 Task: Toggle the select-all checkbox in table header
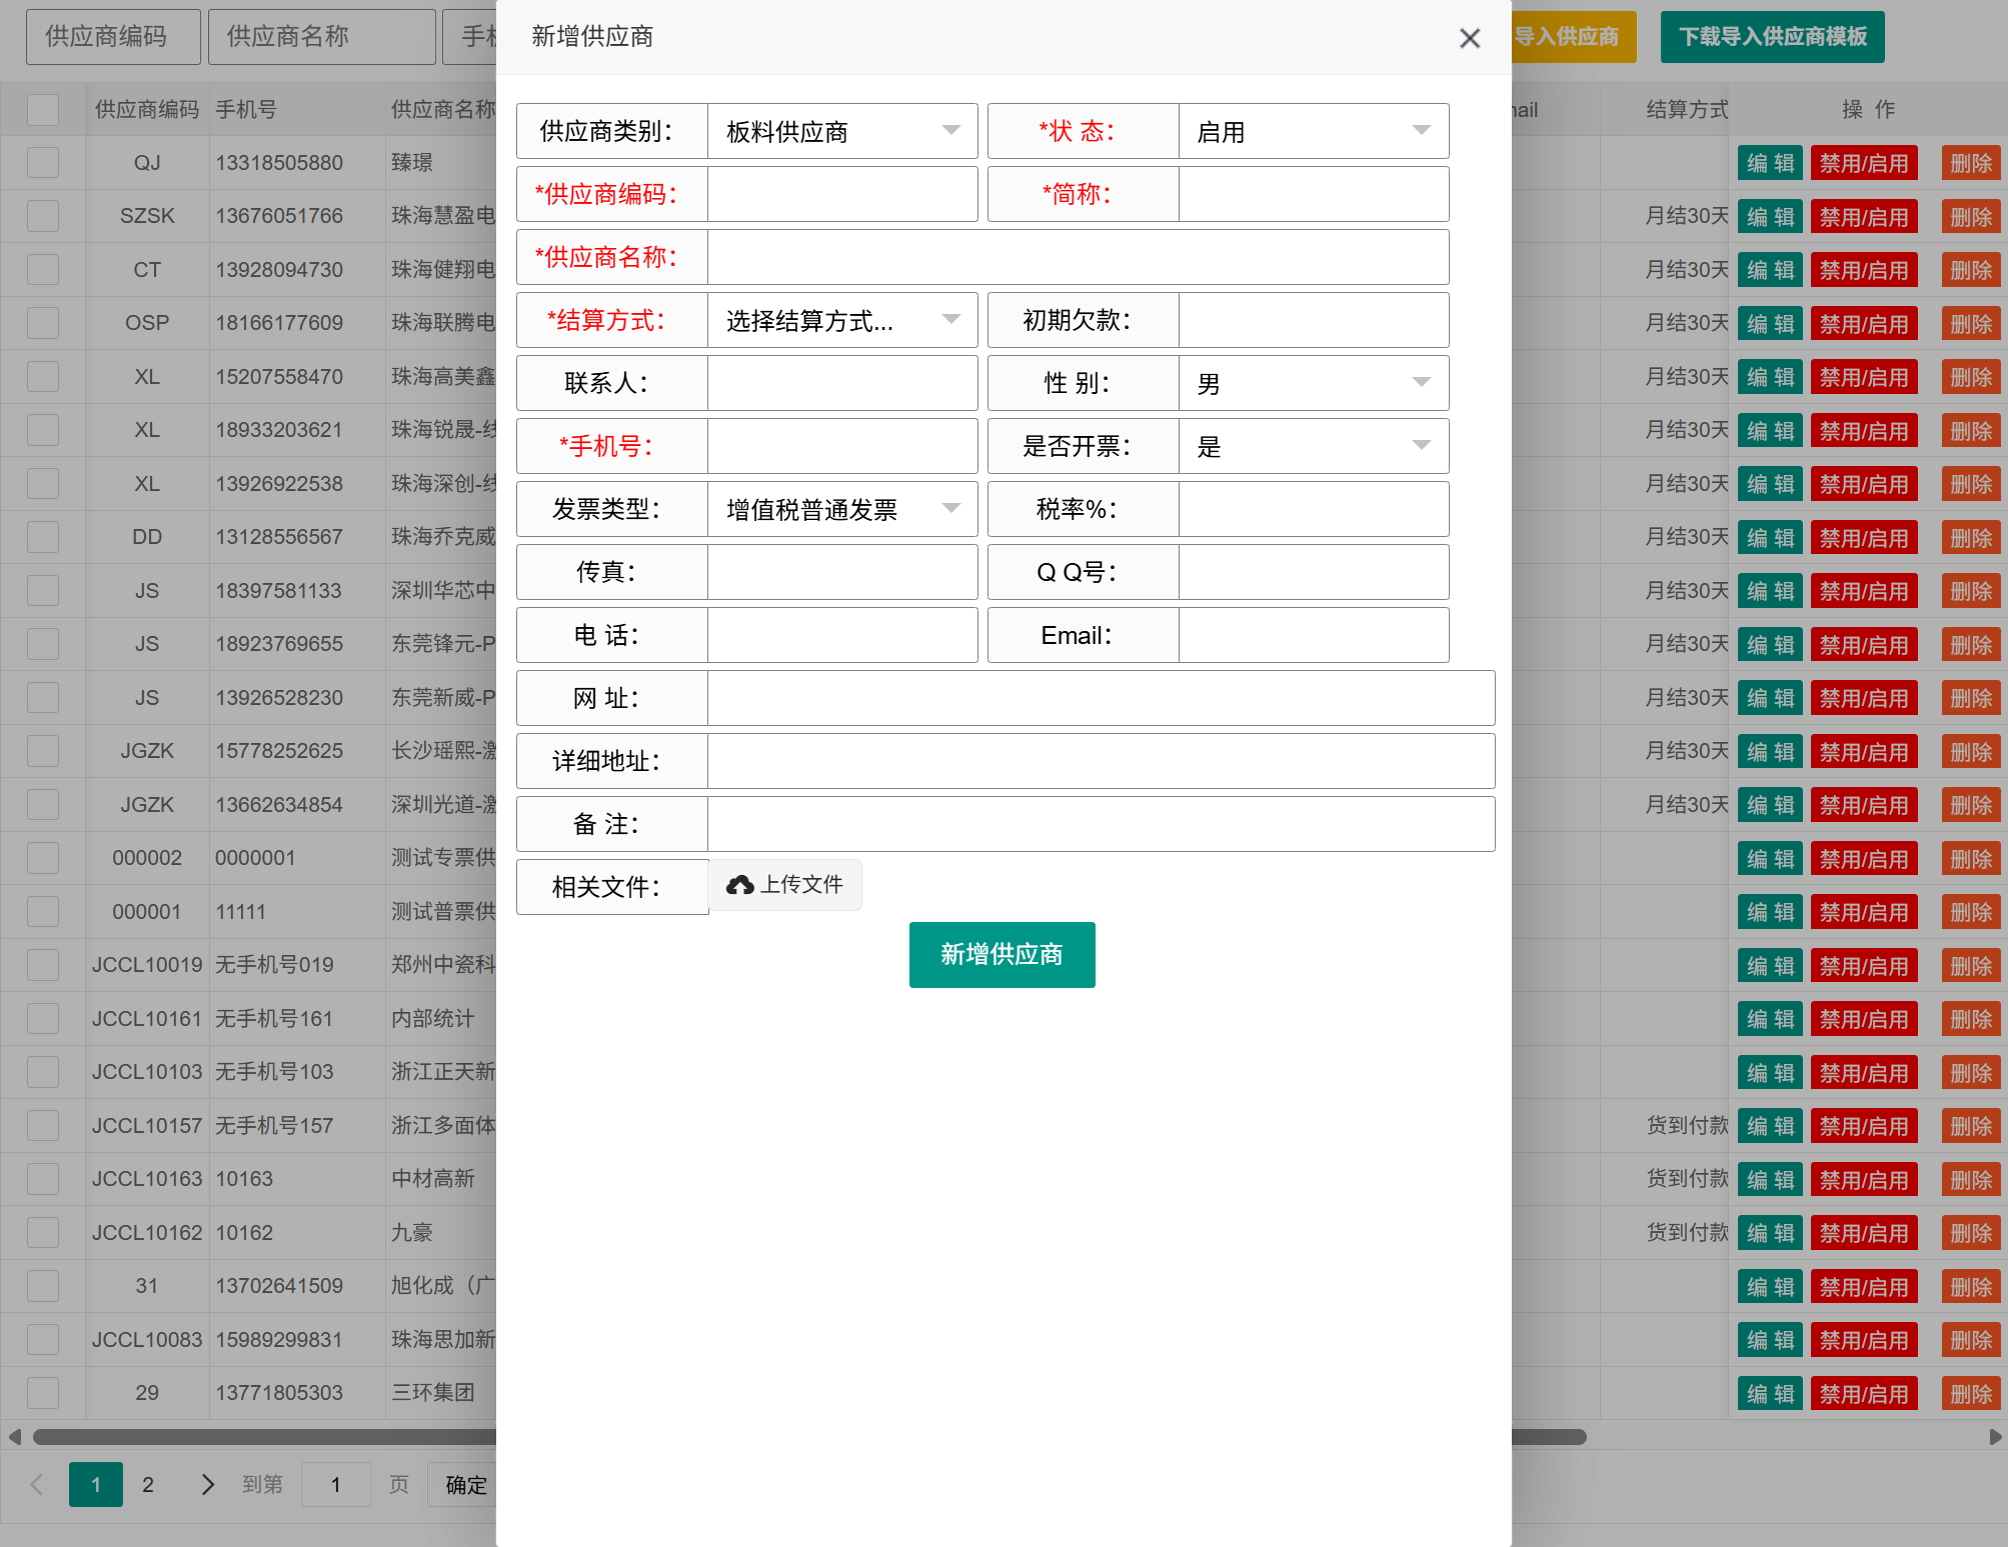coord(43,109)
